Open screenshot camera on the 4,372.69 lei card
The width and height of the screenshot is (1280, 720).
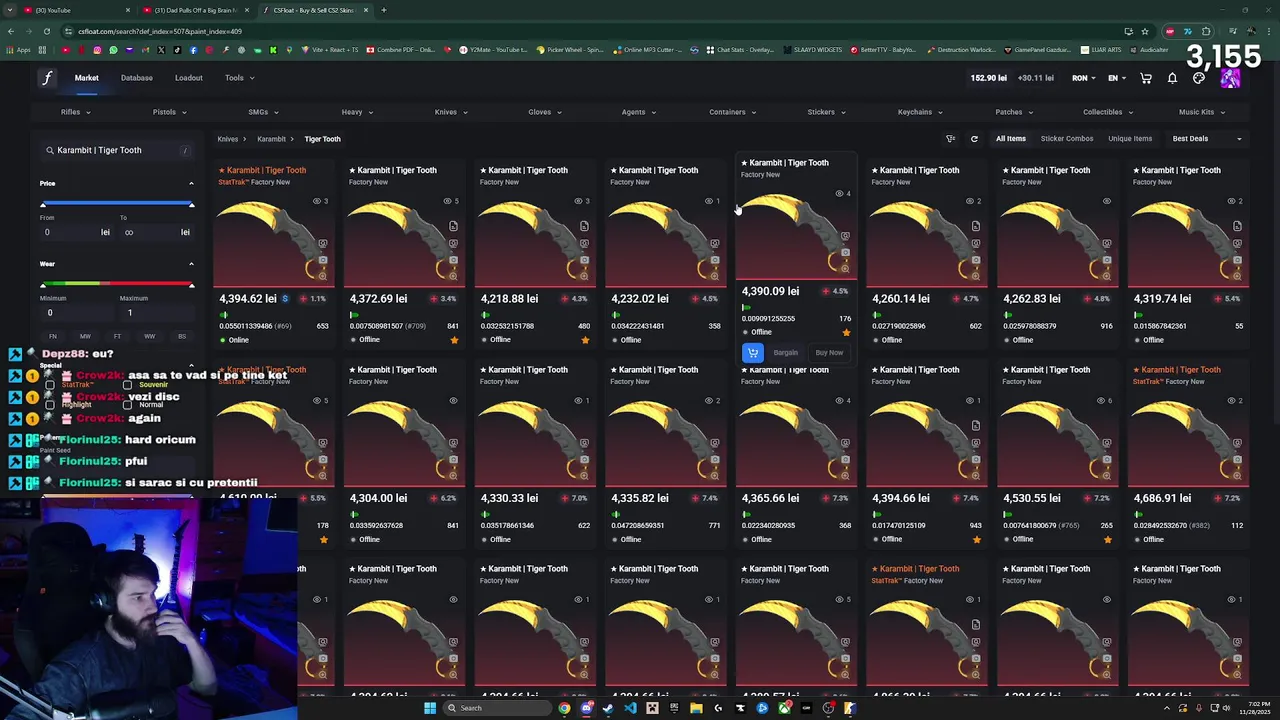coord(453,260)
